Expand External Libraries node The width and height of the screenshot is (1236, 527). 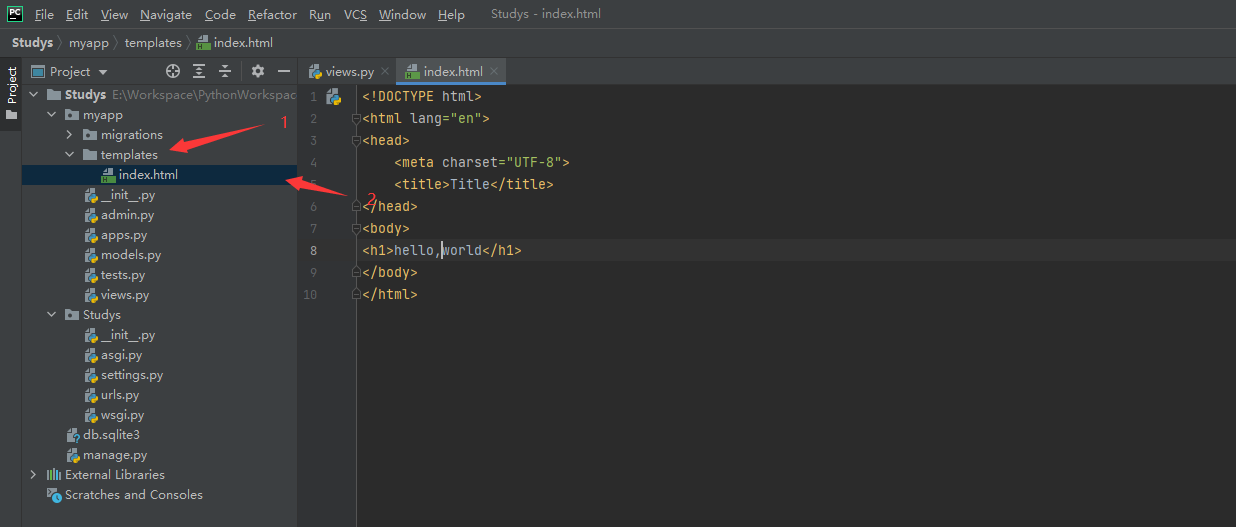[34, 475]
